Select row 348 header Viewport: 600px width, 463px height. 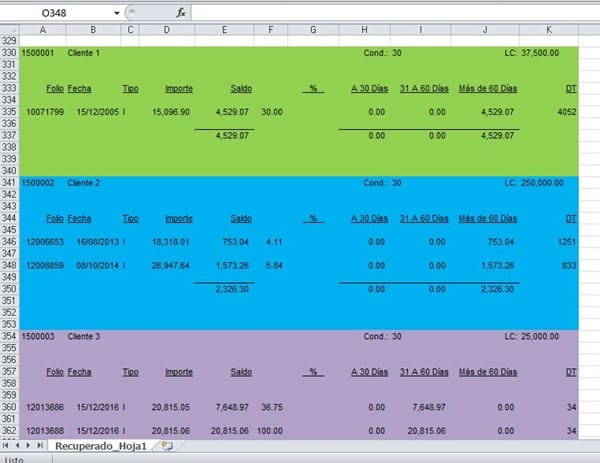[10, 265]
